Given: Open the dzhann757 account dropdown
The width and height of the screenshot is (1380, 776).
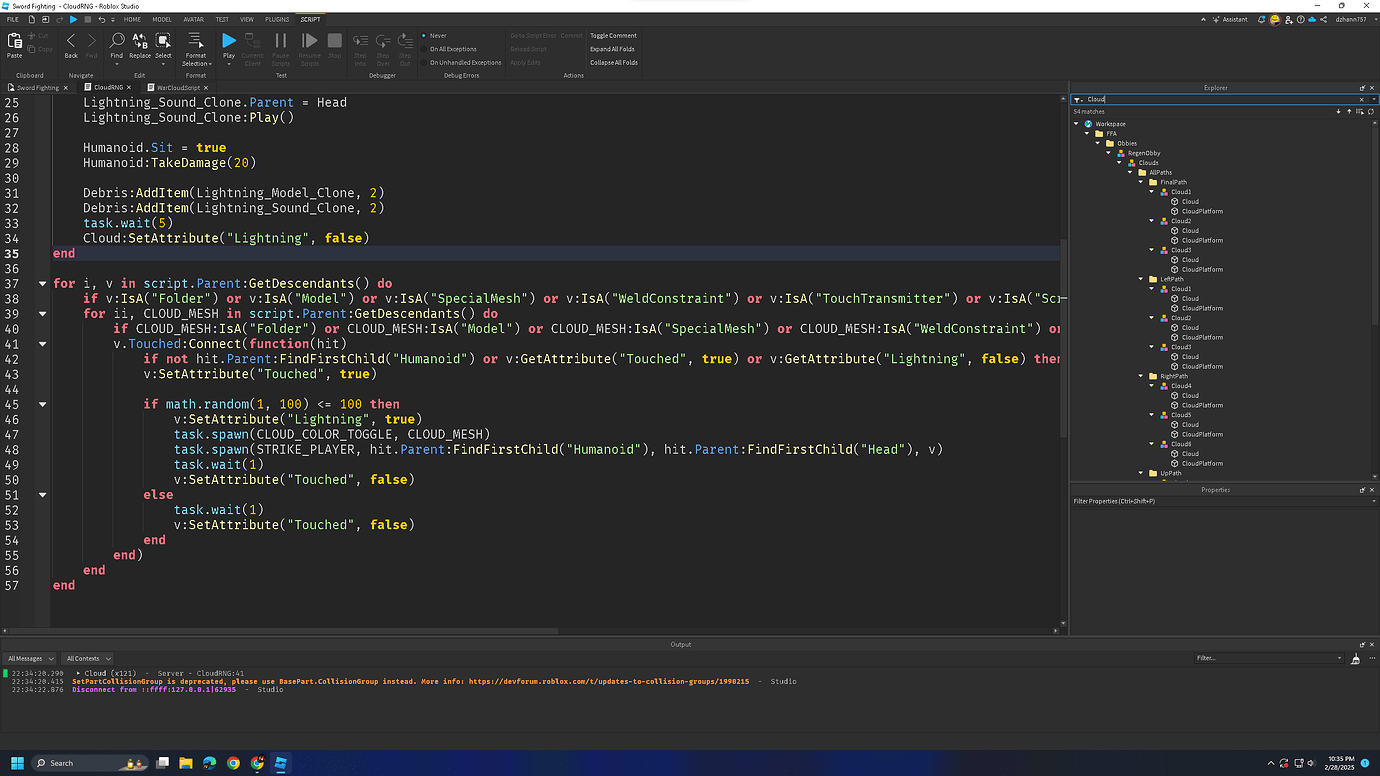Looking at the screenshot, I should 1358,19.
